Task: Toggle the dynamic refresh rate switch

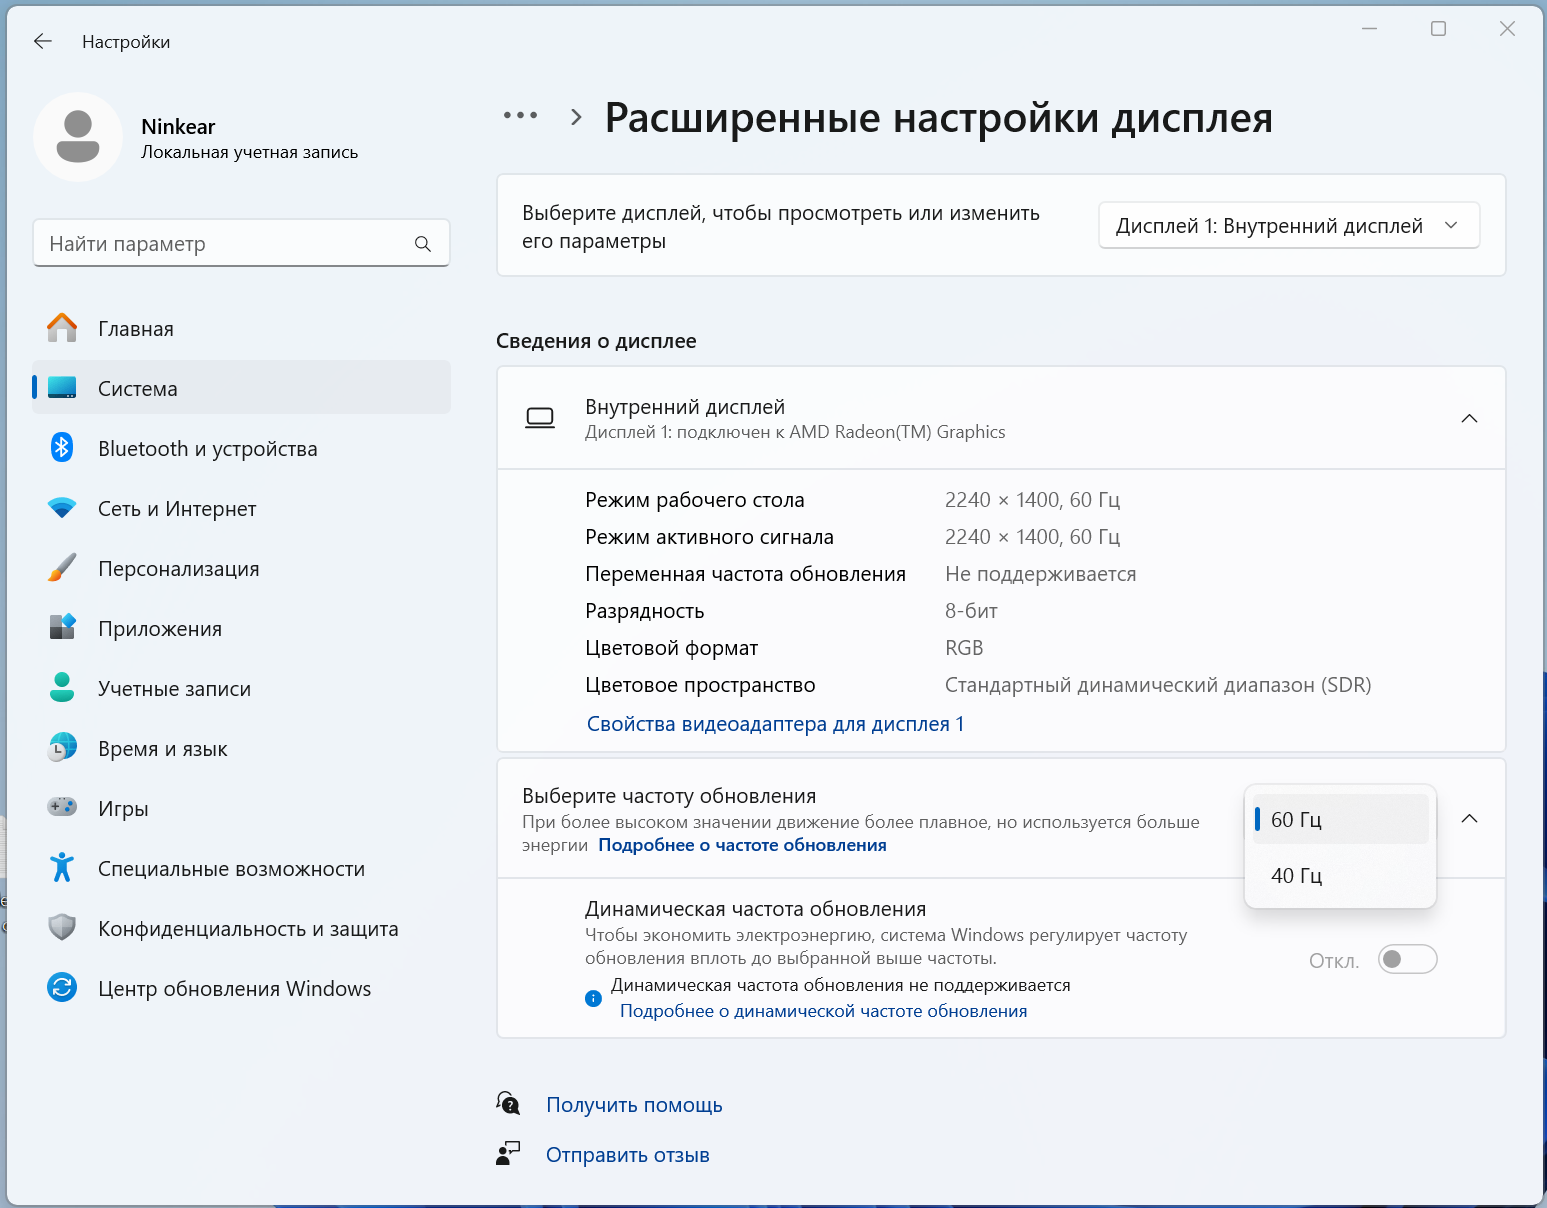Action: pyautogui.click(x=1407, y=960)
